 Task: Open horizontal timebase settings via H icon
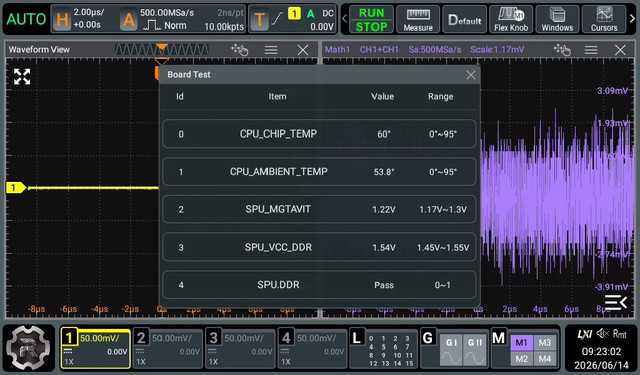pyautogui.click(x=62, y=19)
